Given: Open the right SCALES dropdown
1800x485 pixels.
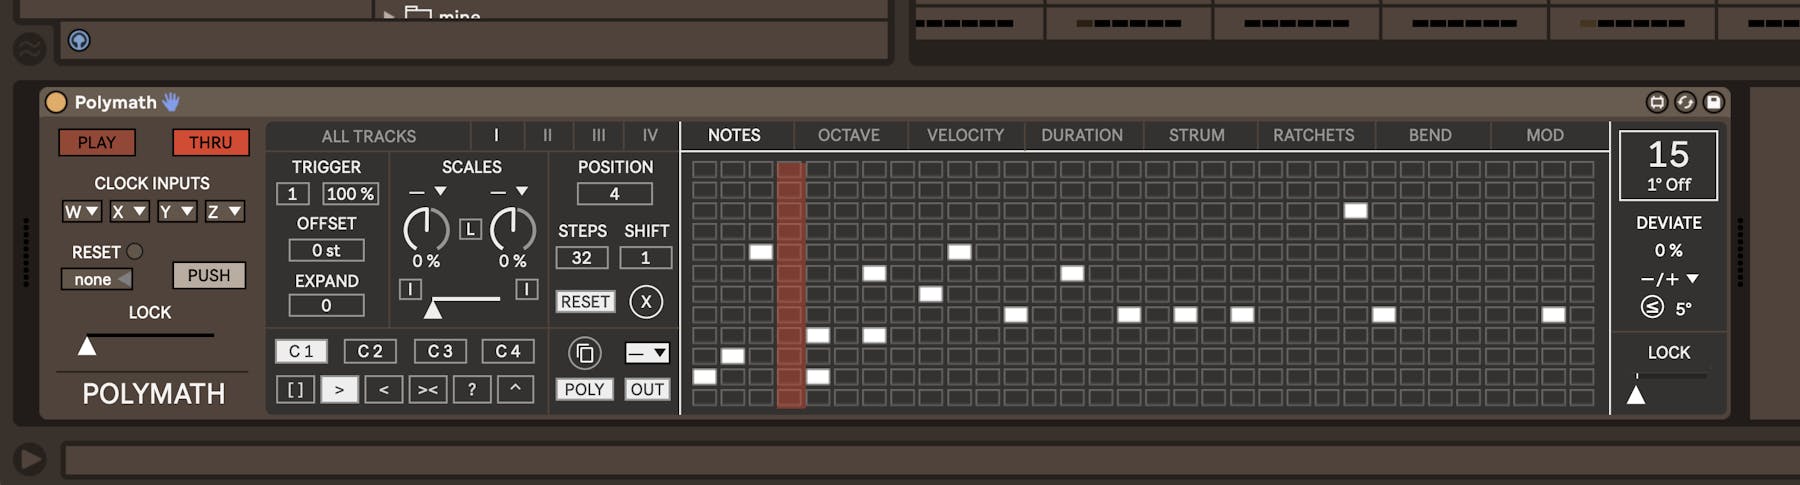Looking at the screenshot, I should [509, 191].
